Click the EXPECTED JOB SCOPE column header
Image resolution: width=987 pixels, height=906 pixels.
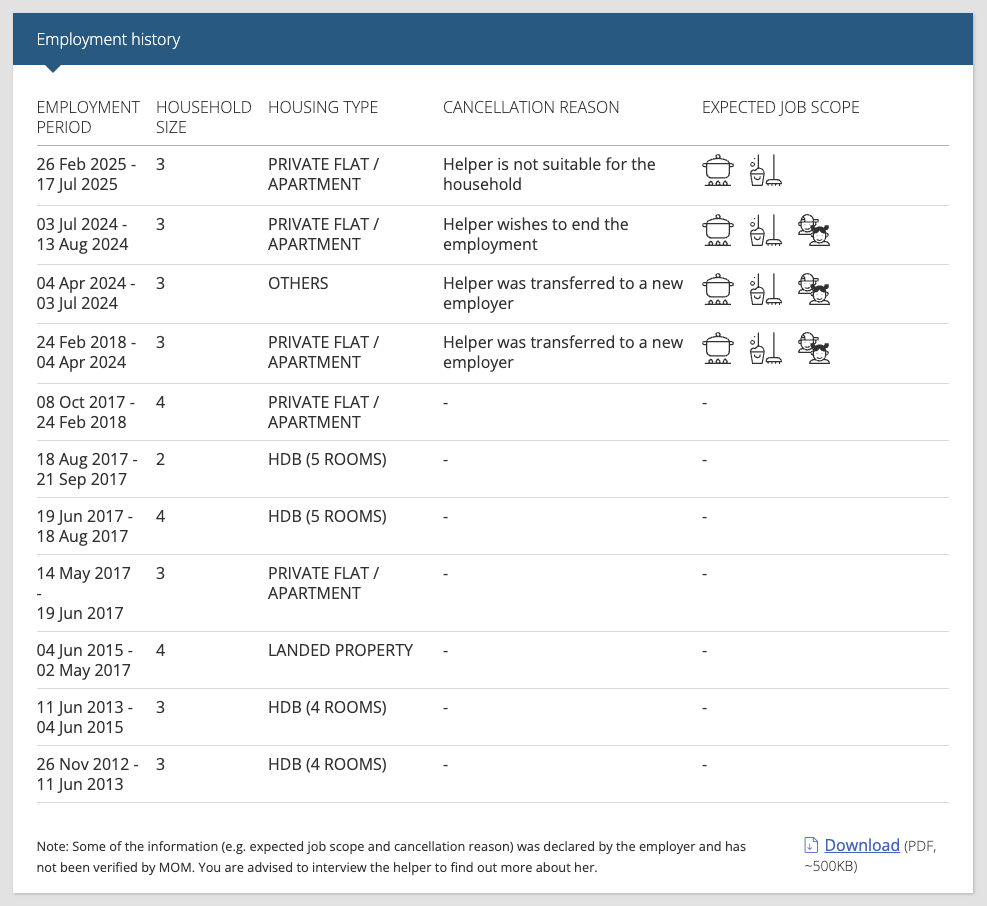[781, 107]
